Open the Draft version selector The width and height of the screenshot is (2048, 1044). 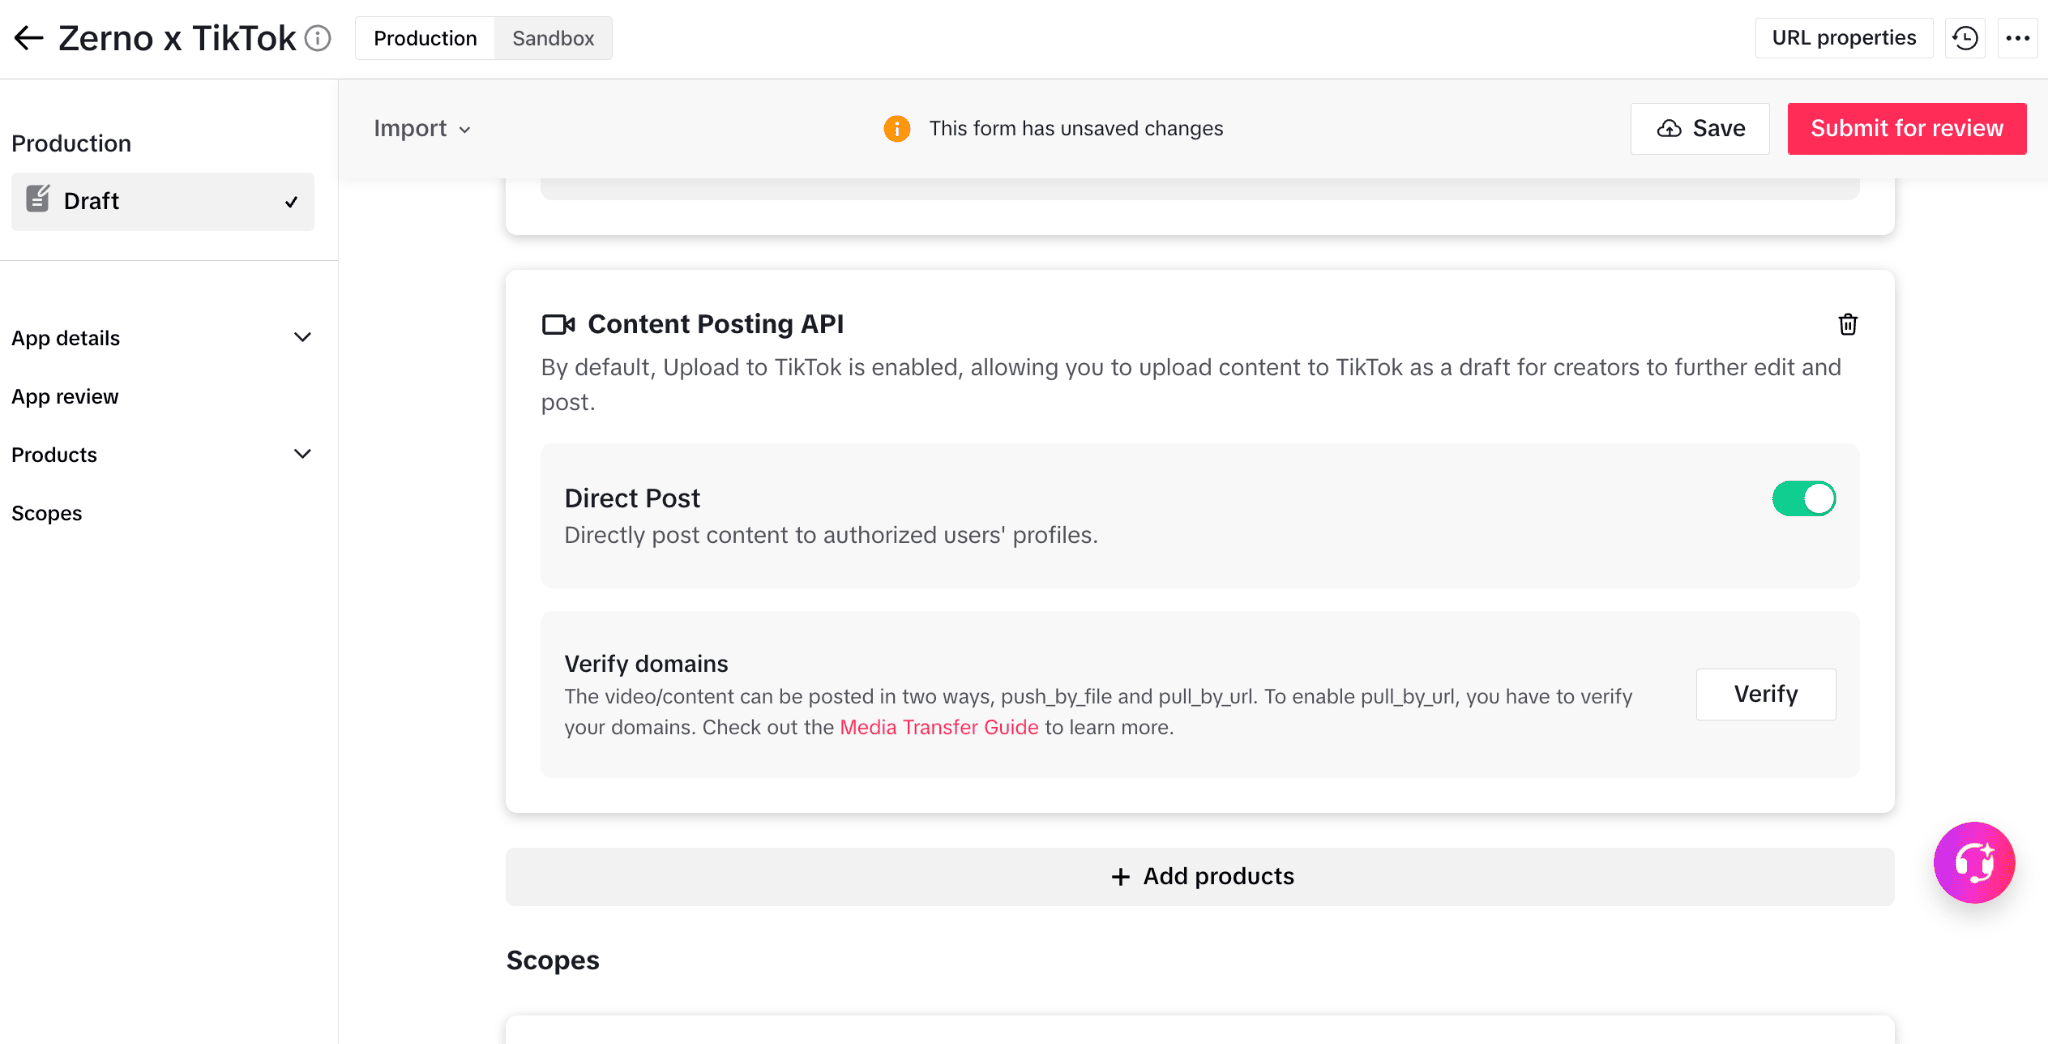(162, 201)
